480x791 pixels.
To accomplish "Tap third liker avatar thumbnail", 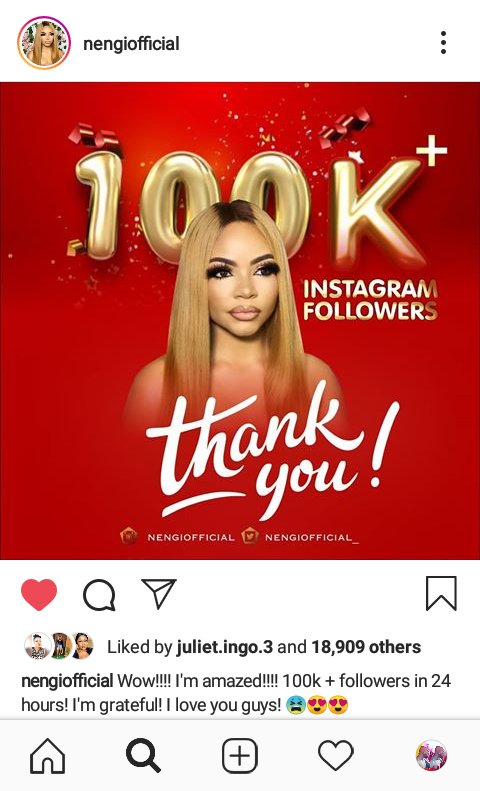I will pos(82,646).
